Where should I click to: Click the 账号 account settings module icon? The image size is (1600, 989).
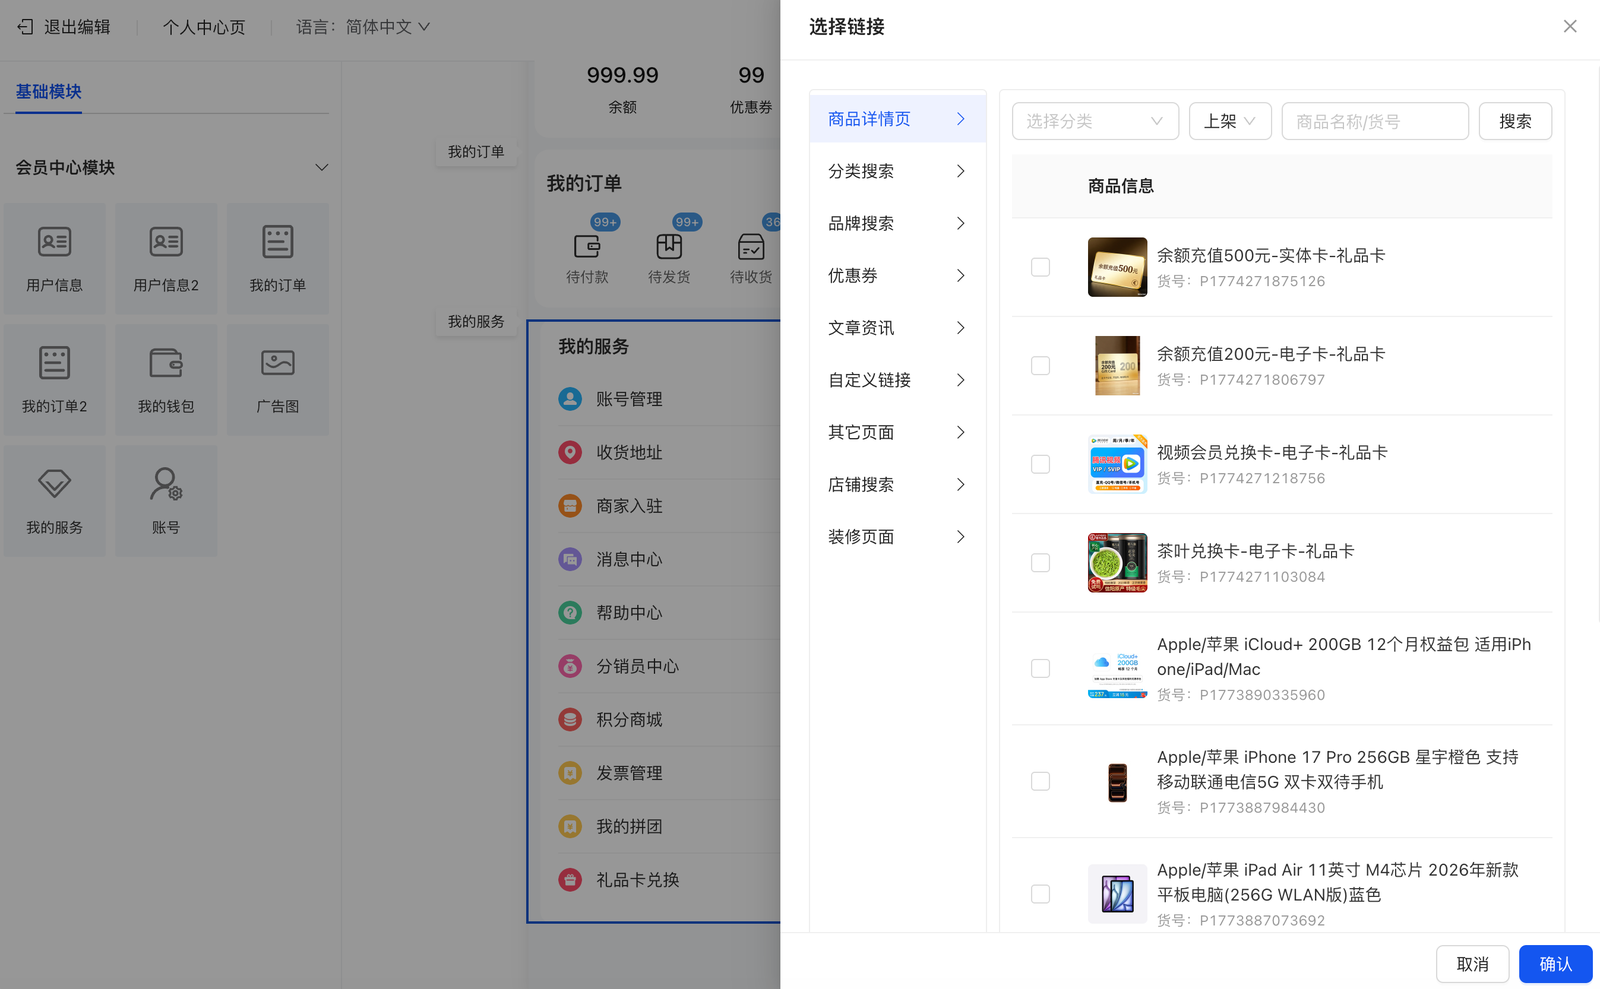[x=166, y=484]
